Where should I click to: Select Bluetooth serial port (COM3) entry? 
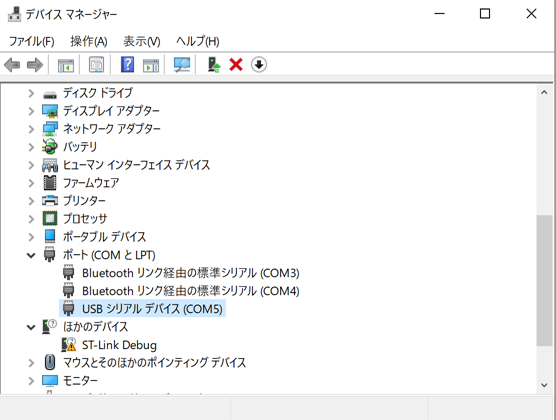click(x=181, y=273)
